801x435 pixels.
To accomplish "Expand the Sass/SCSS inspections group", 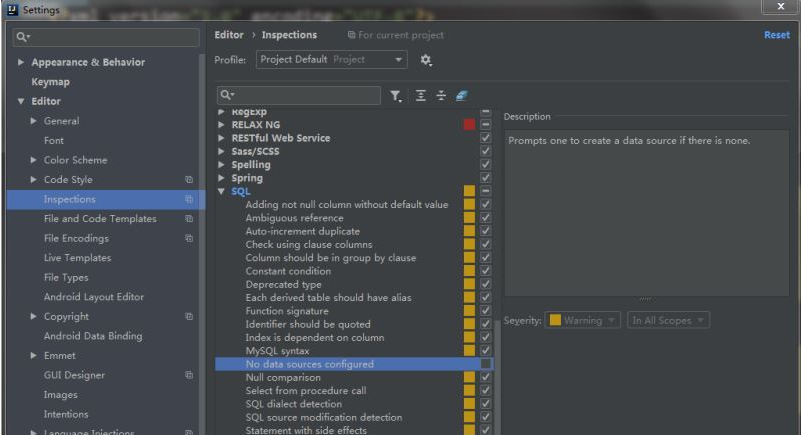I will [221, 151].
